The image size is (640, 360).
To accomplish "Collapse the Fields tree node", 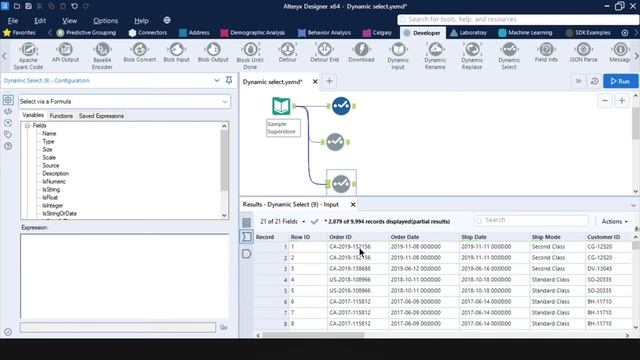I will [27, 126].
